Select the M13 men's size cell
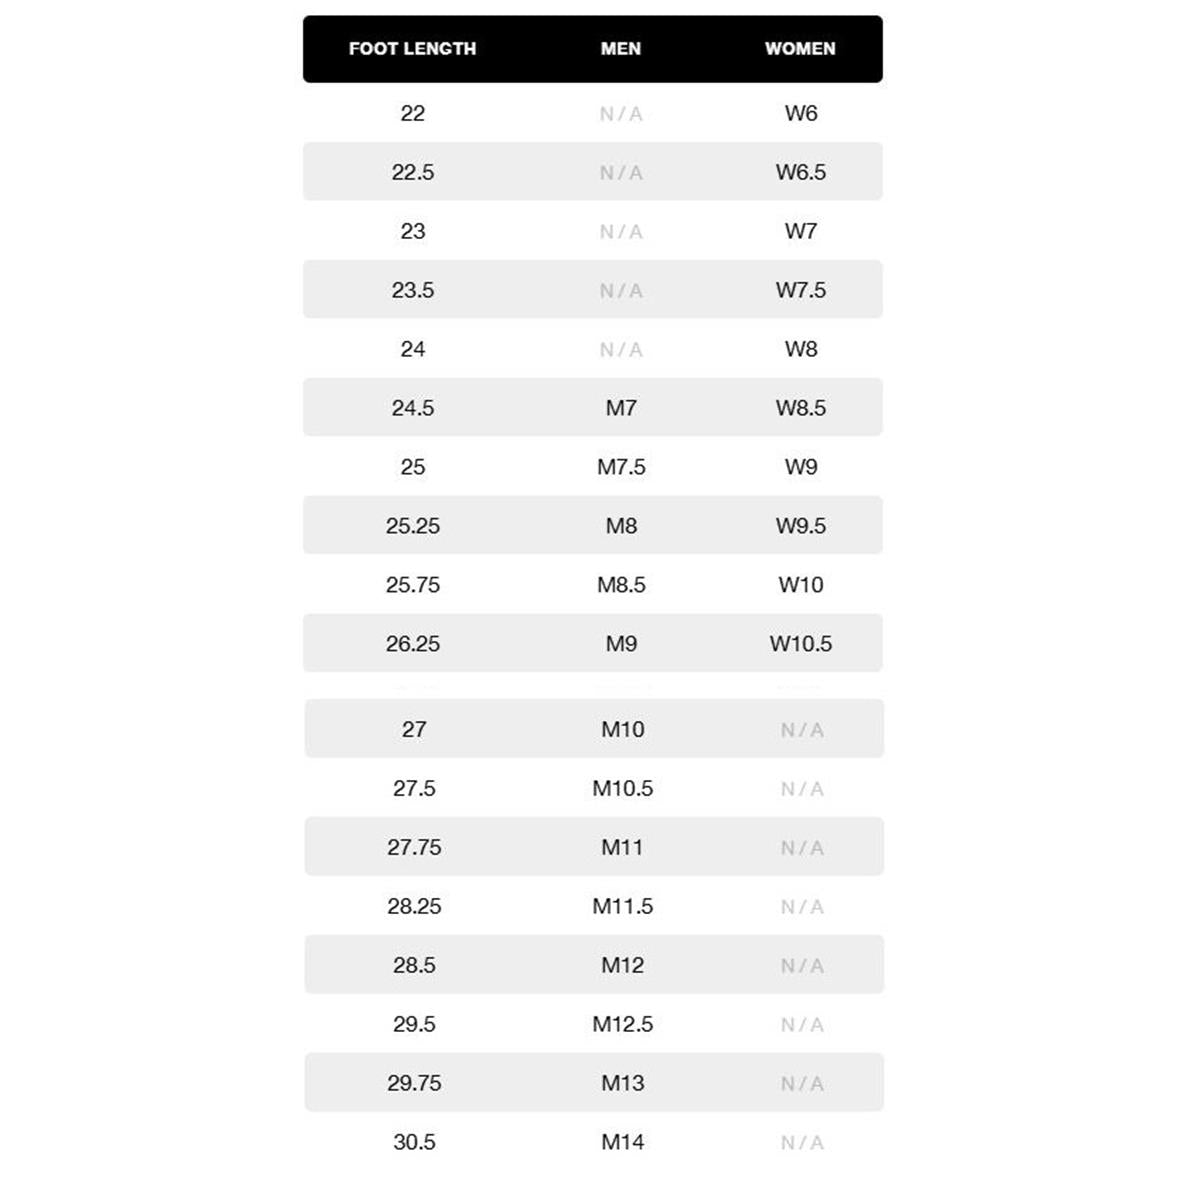 pyautogui.click(x=623, y=1083)
